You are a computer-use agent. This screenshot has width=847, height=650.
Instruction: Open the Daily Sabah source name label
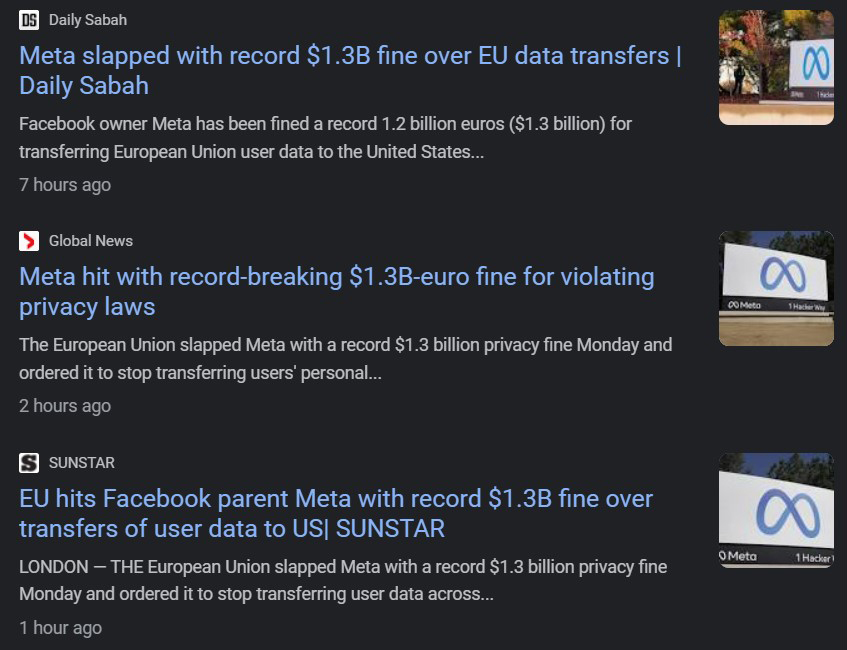(88, 20)
